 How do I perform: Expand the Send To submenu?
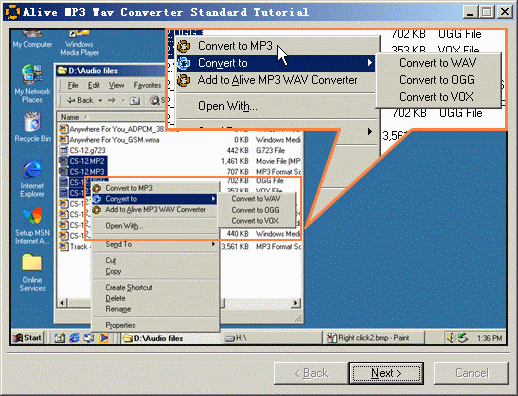pos(155,244)
